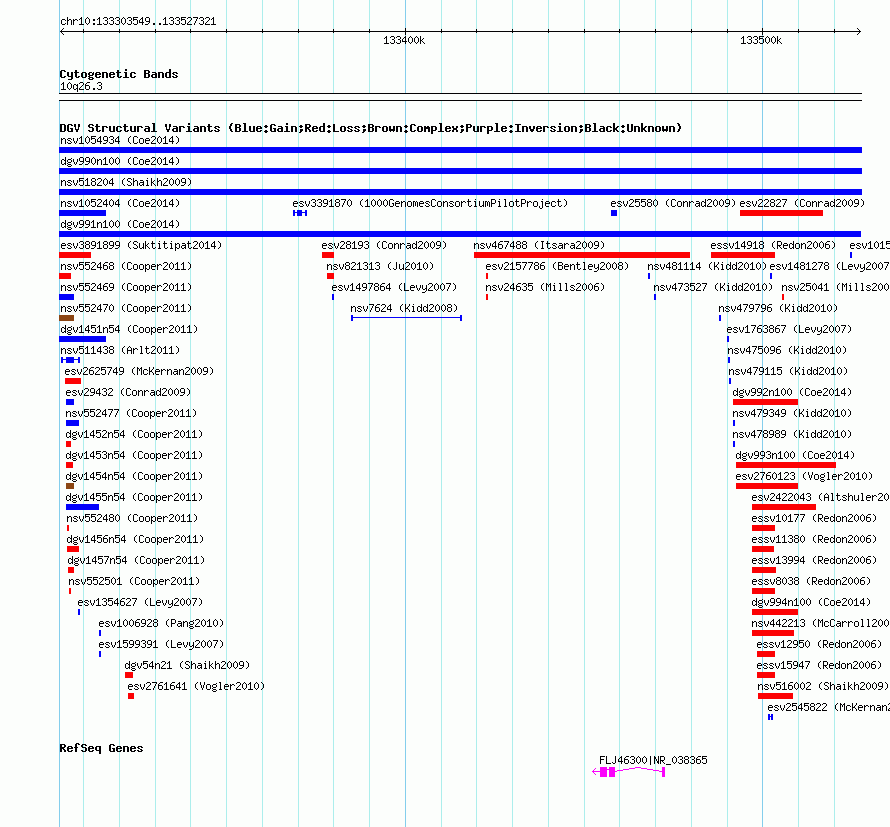The image size is (890, 827).
Task: Open the essv14918 (Redon2006) label
Action: tap(773, 245)
